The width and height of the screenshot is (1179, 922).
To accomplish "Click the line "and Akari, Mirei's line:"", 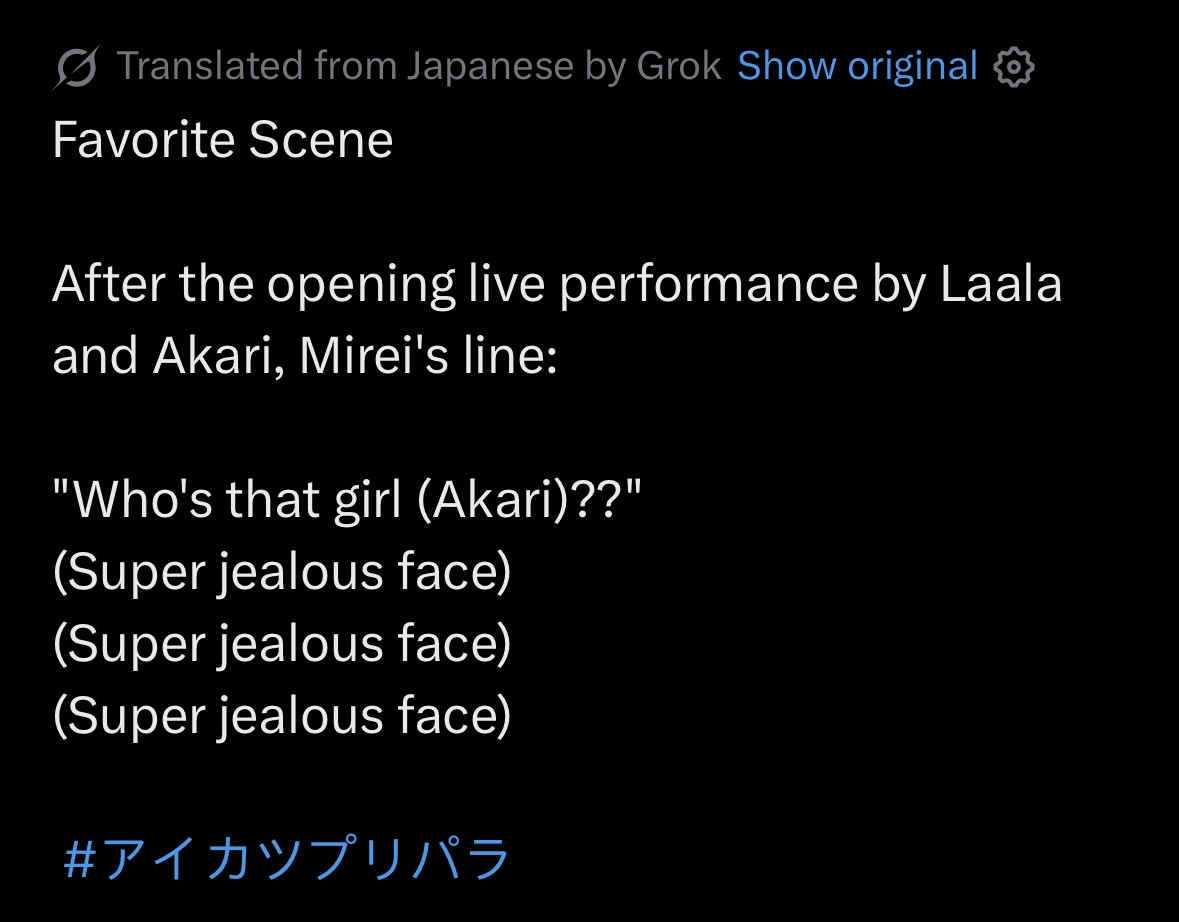I will point(303,358).
